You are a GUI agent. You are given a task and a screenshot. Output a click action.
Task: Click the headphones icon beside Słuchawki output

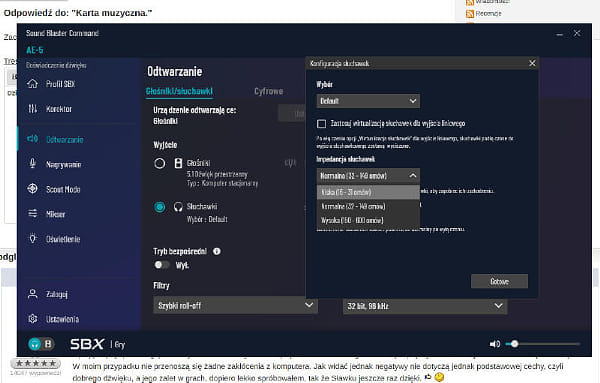pos(178,207)
